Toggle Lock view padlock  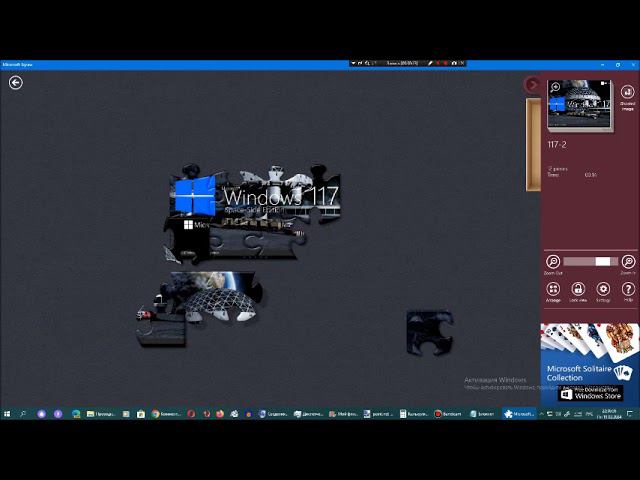coord(578,289)
